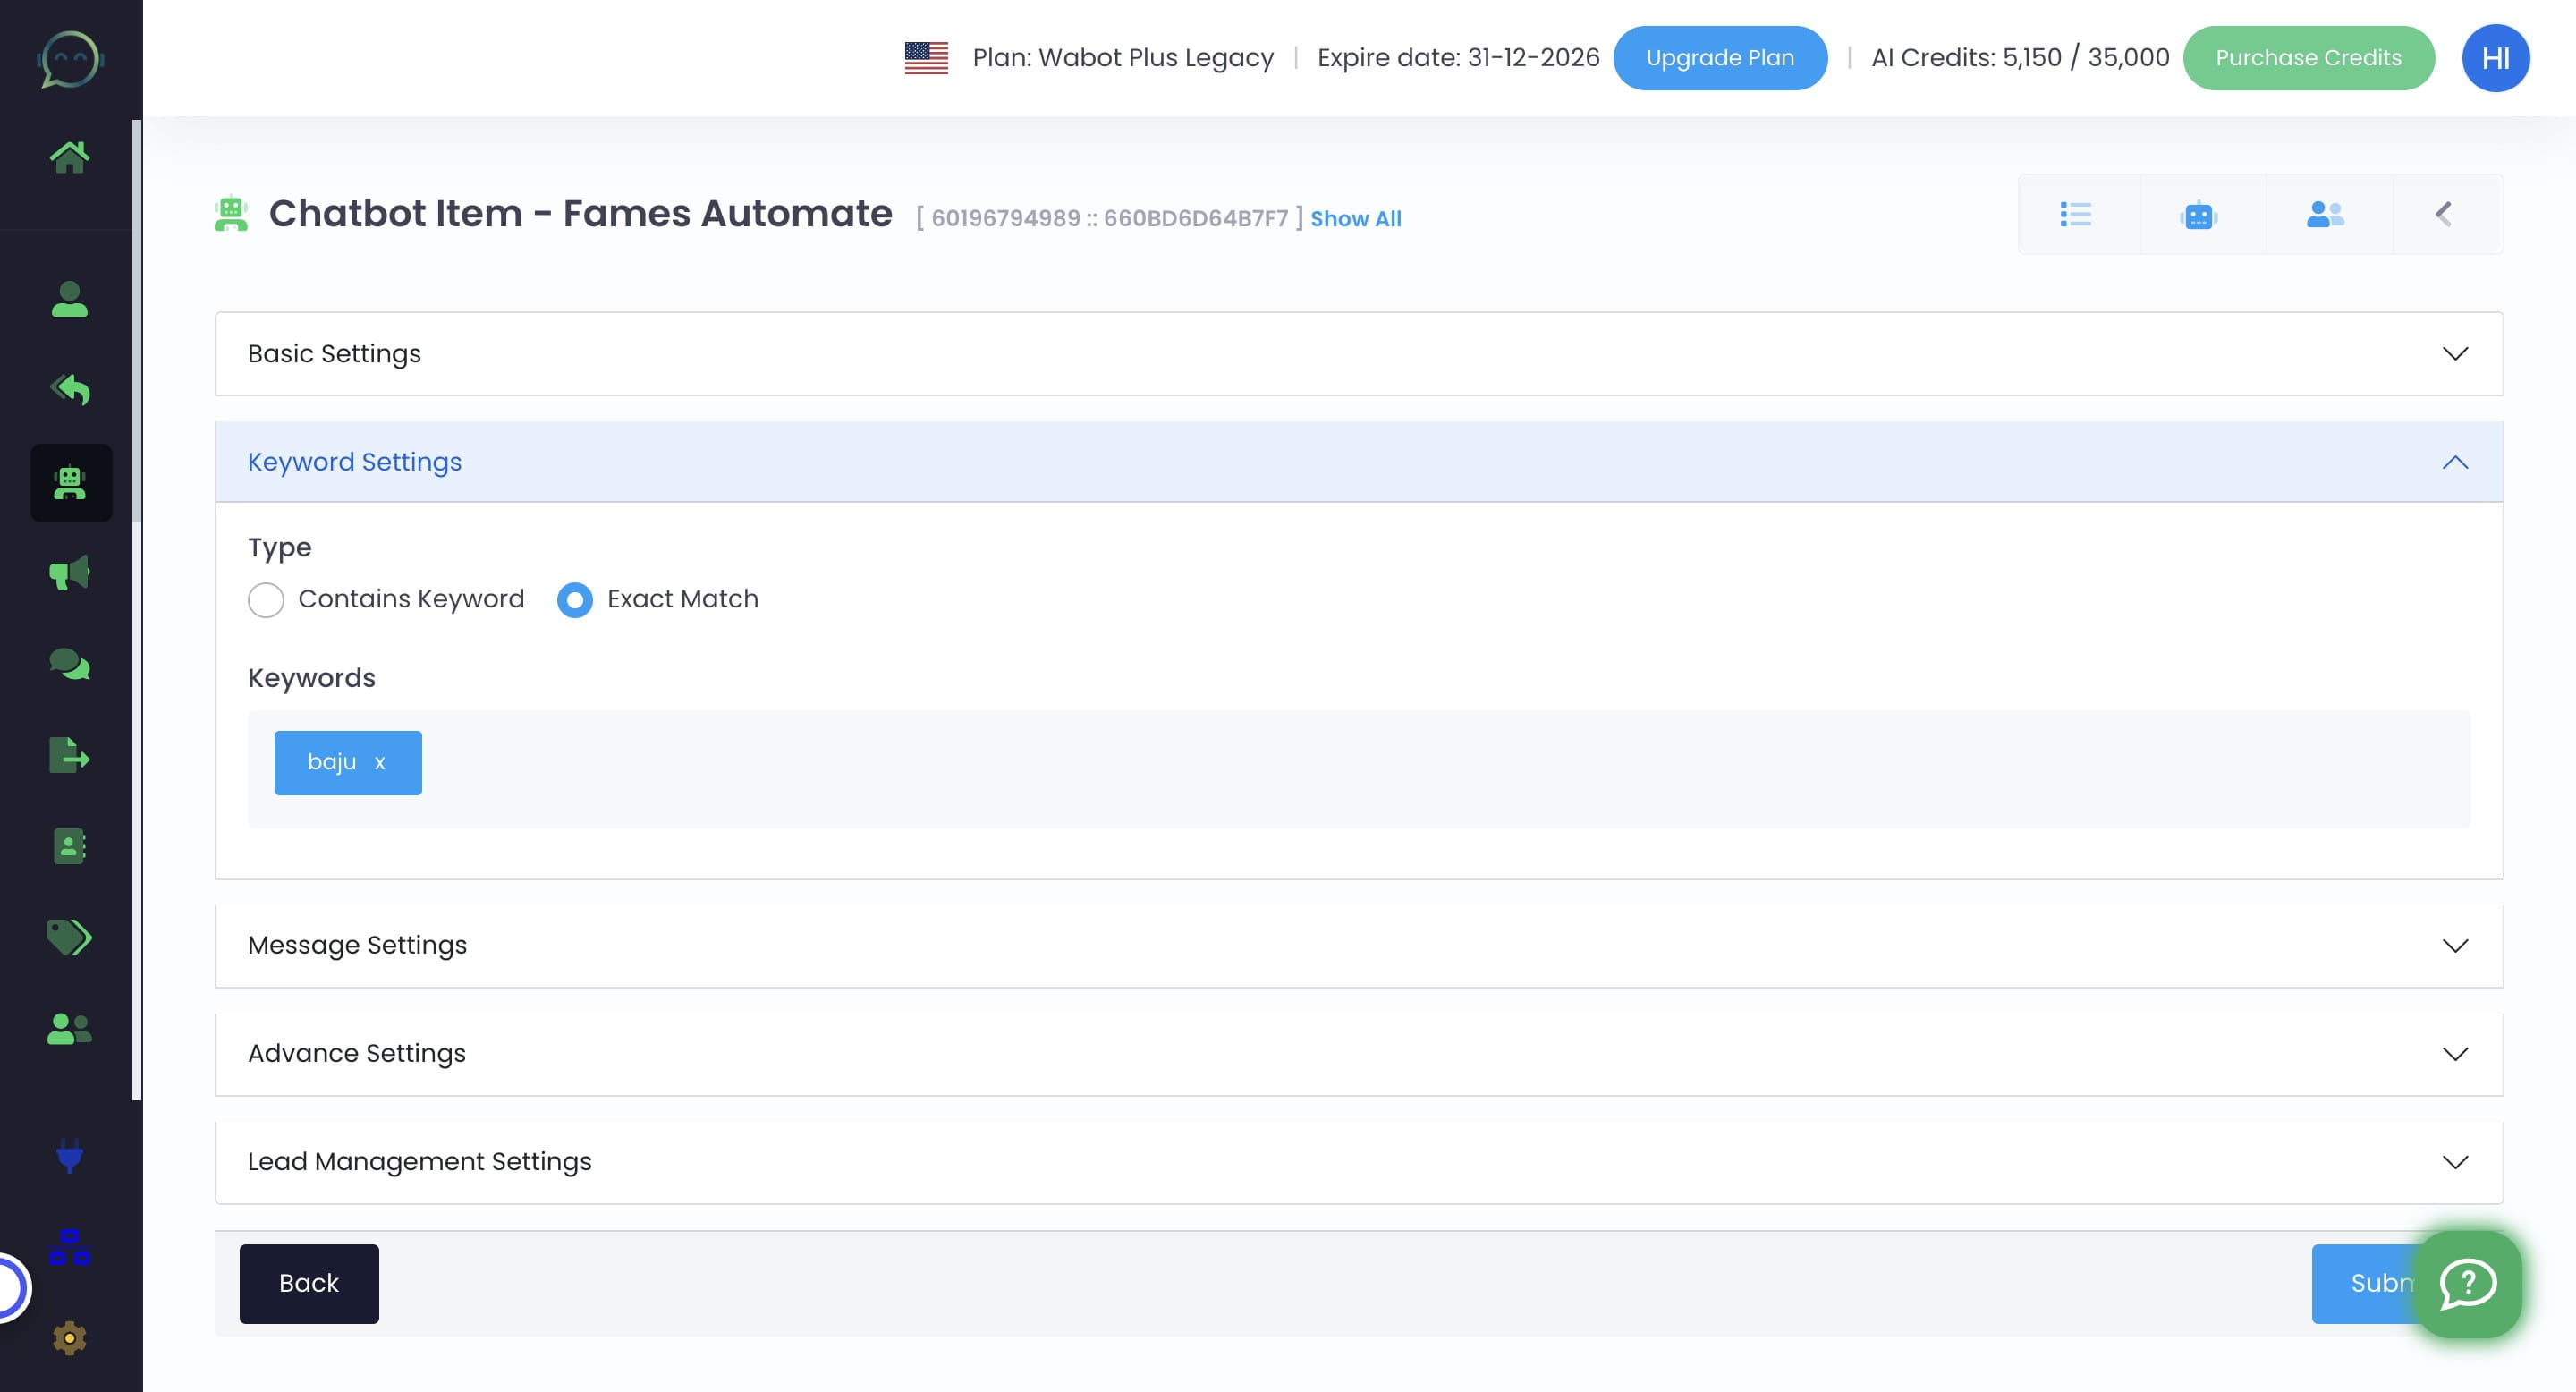Click the tags icon in sidebar
Image resolution: width=2576 pixels, height=1392 pixels.
tap(69, 937)
